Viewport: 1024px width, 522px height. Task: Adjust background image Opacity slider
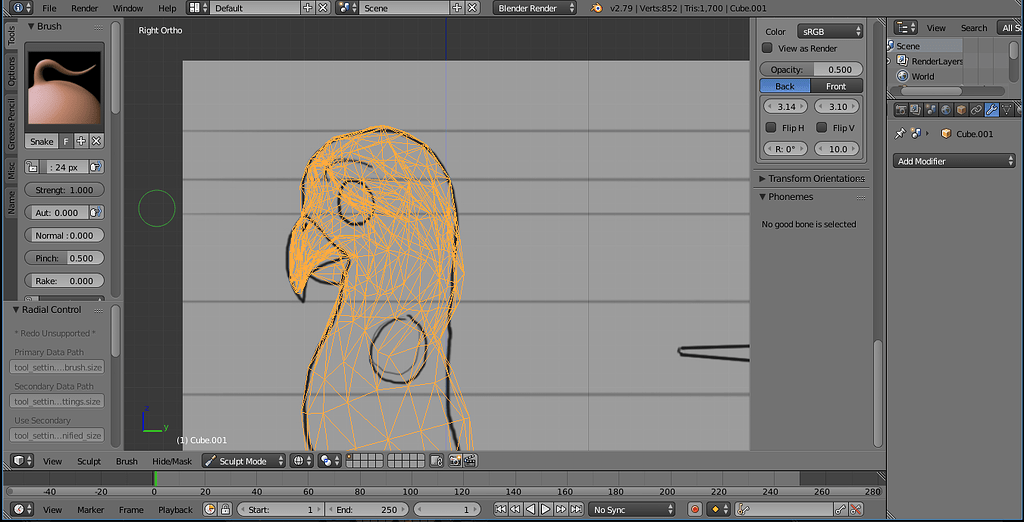point(812,69)
